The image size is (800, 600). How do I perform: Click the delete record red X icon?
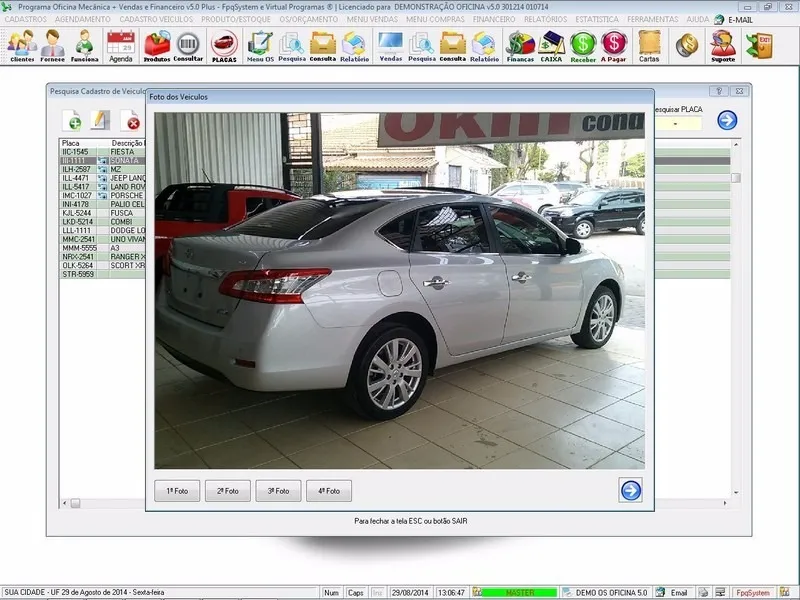131,120
